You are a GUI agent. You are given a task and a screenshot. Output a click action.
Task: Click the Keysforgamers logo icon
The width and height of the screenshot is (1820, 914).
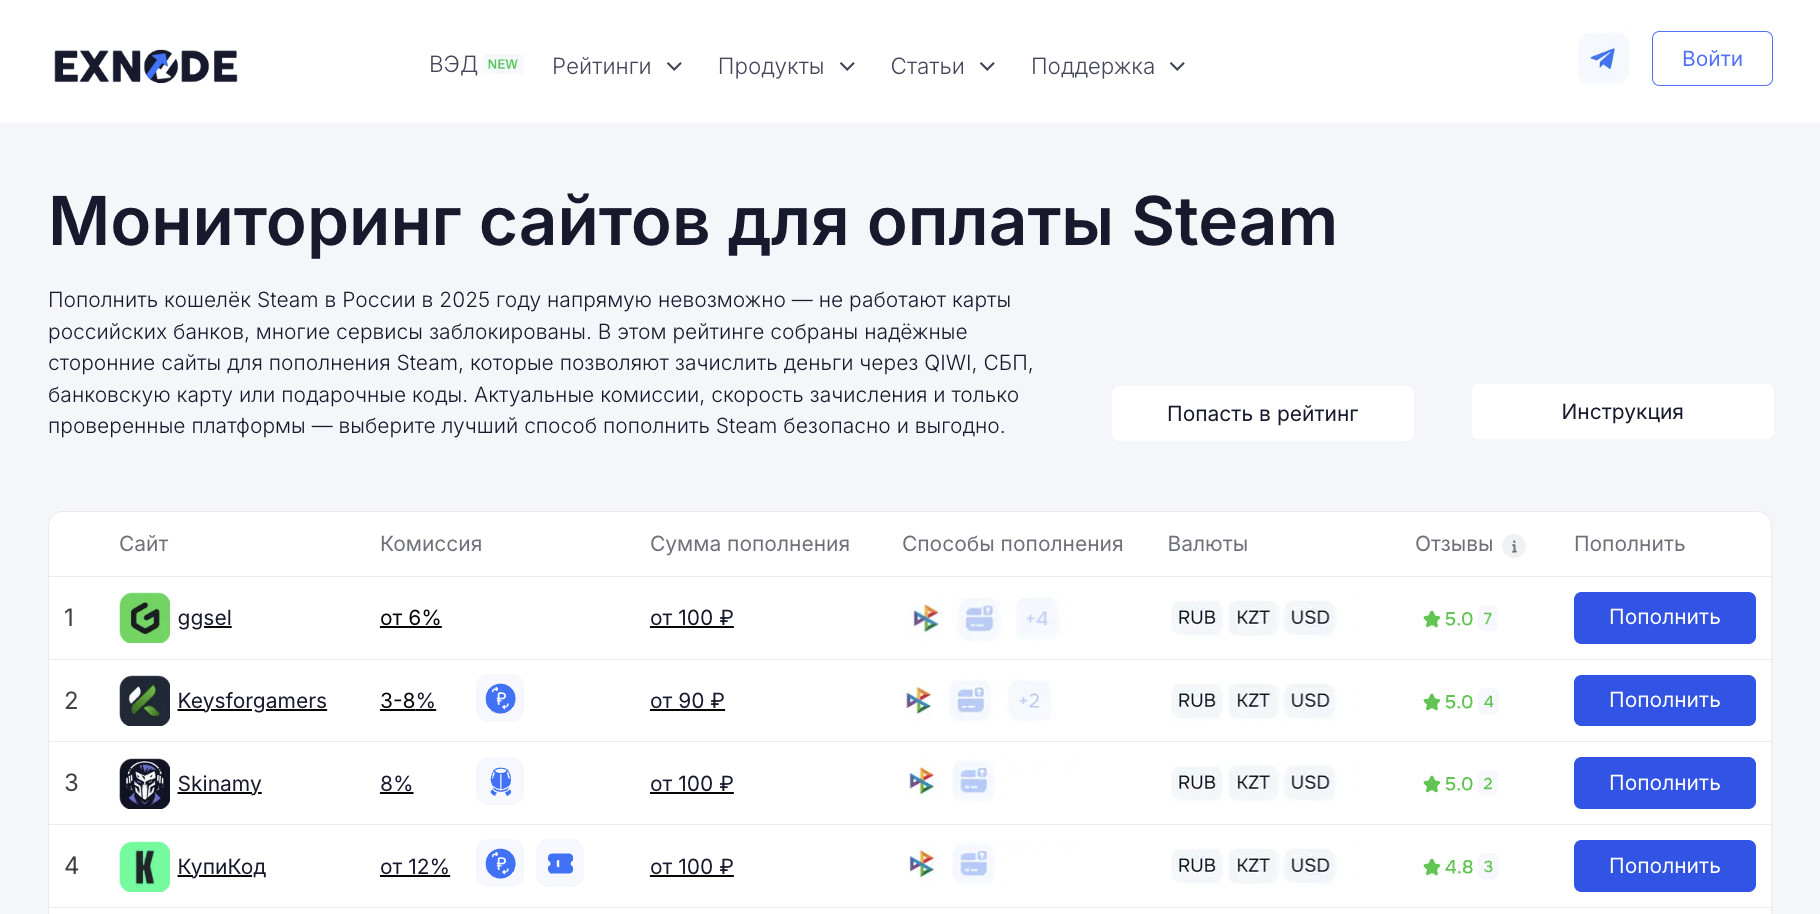pos(145,701)
